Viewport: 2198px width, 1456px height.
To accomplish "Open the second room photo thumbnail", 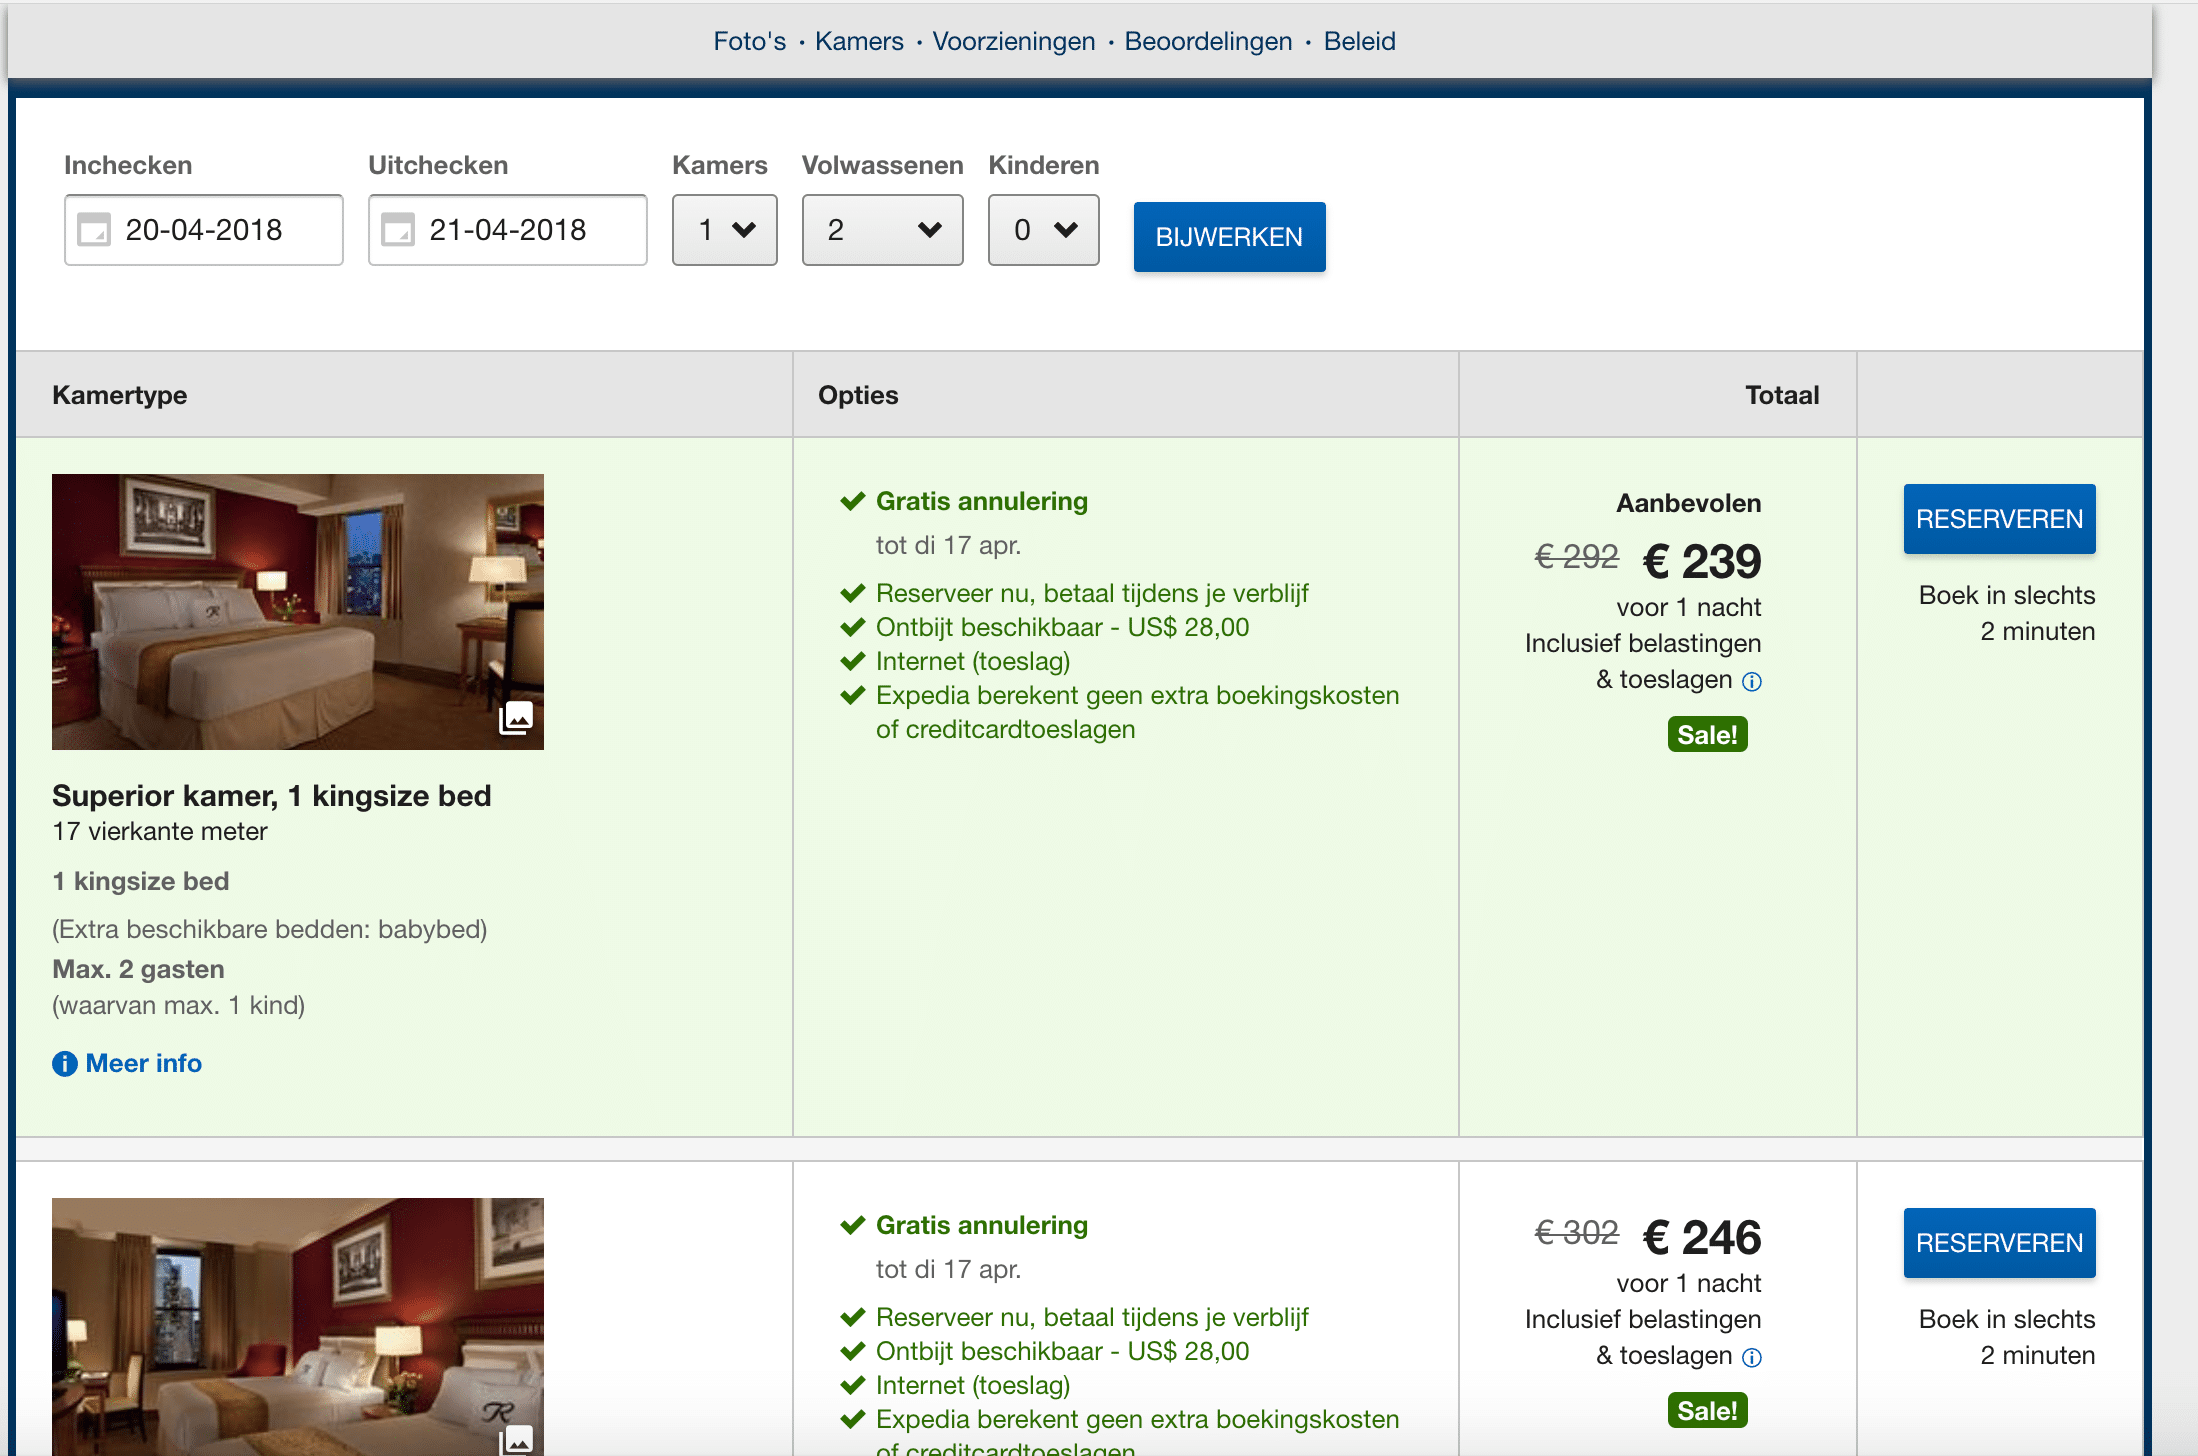I will (x=298, y=1326).
